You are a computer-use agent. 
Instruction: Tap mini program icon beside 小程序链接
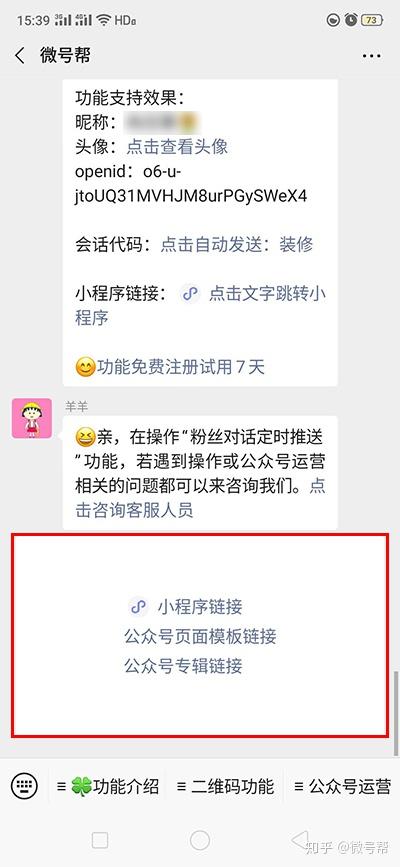[x=137, y=607]
